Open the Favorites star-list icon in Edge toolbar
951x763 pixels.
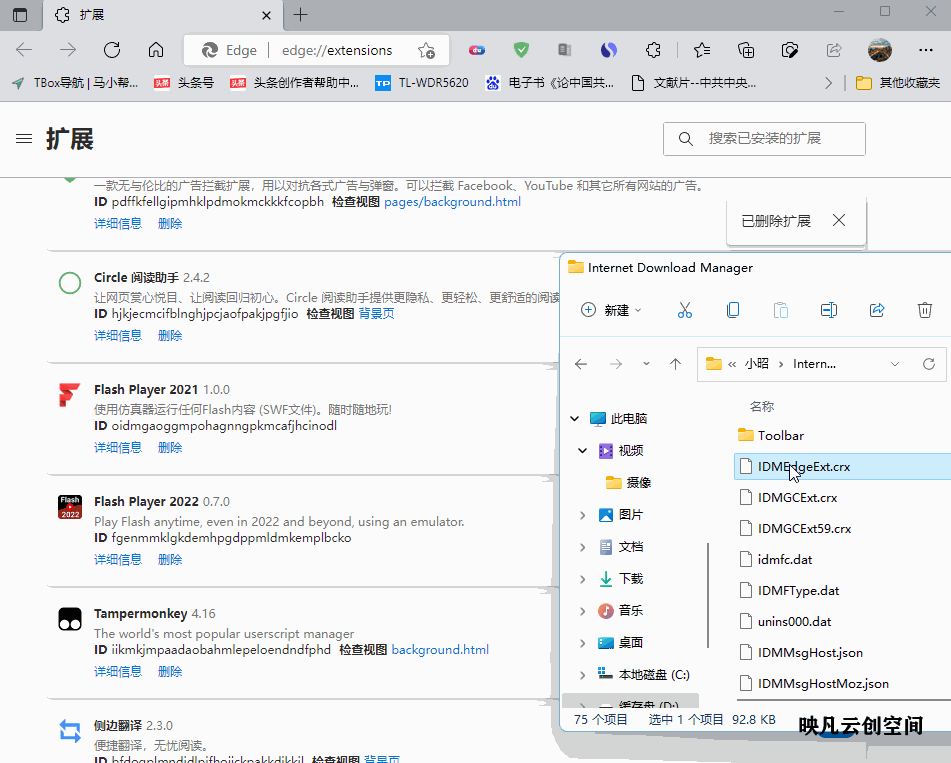(702, 50)
